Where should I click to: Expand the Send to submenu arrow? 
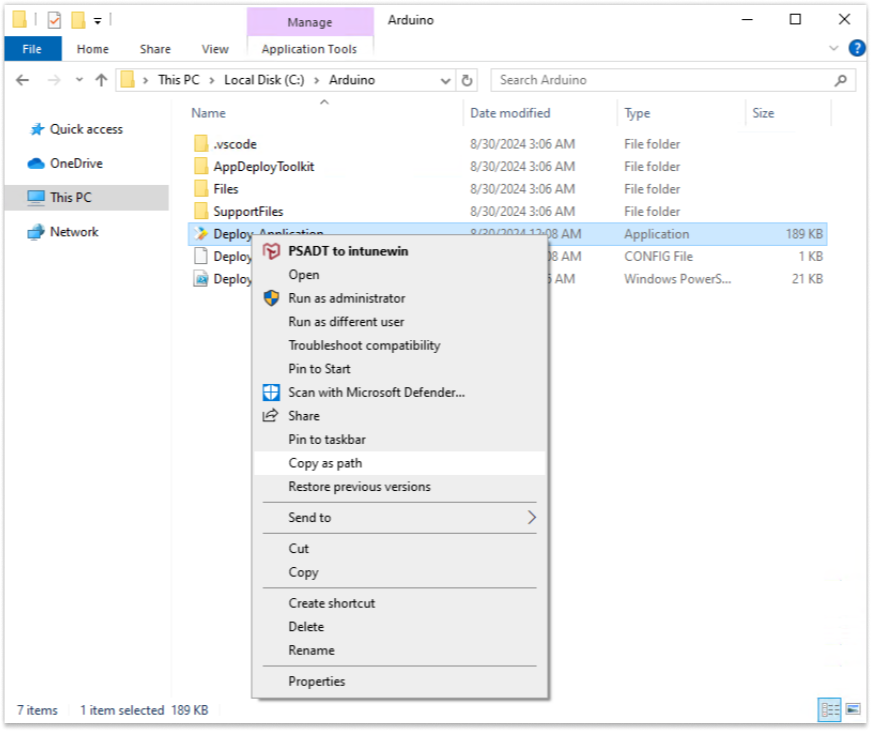pyautogui.click(x=532, y=517)
